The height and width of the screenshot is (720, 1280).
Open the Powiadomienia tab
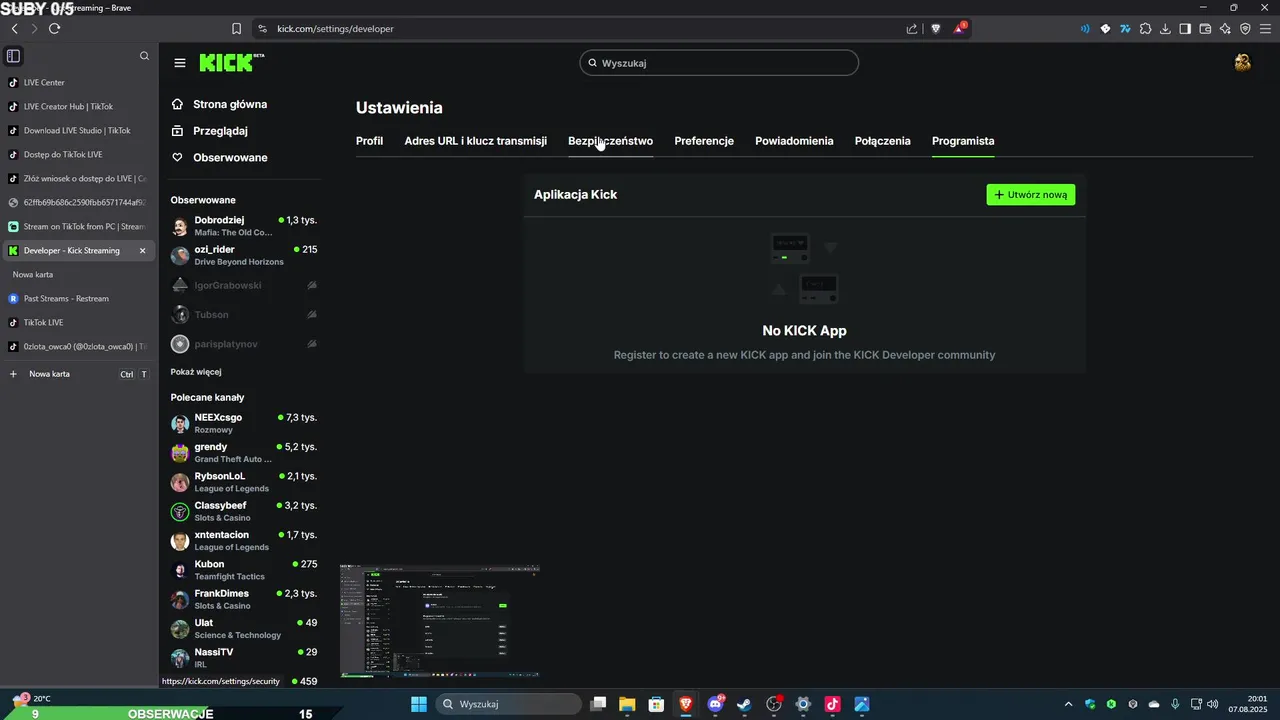click(794, 141)
